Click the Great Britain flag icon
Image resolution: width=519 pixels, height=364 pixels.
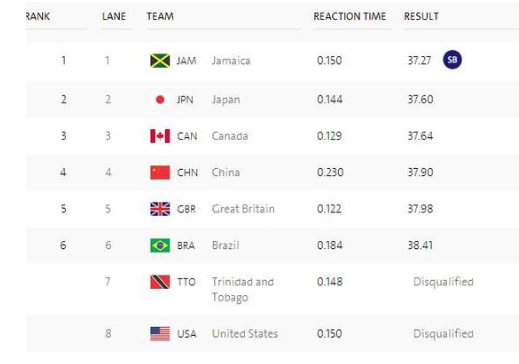point(160,209)
